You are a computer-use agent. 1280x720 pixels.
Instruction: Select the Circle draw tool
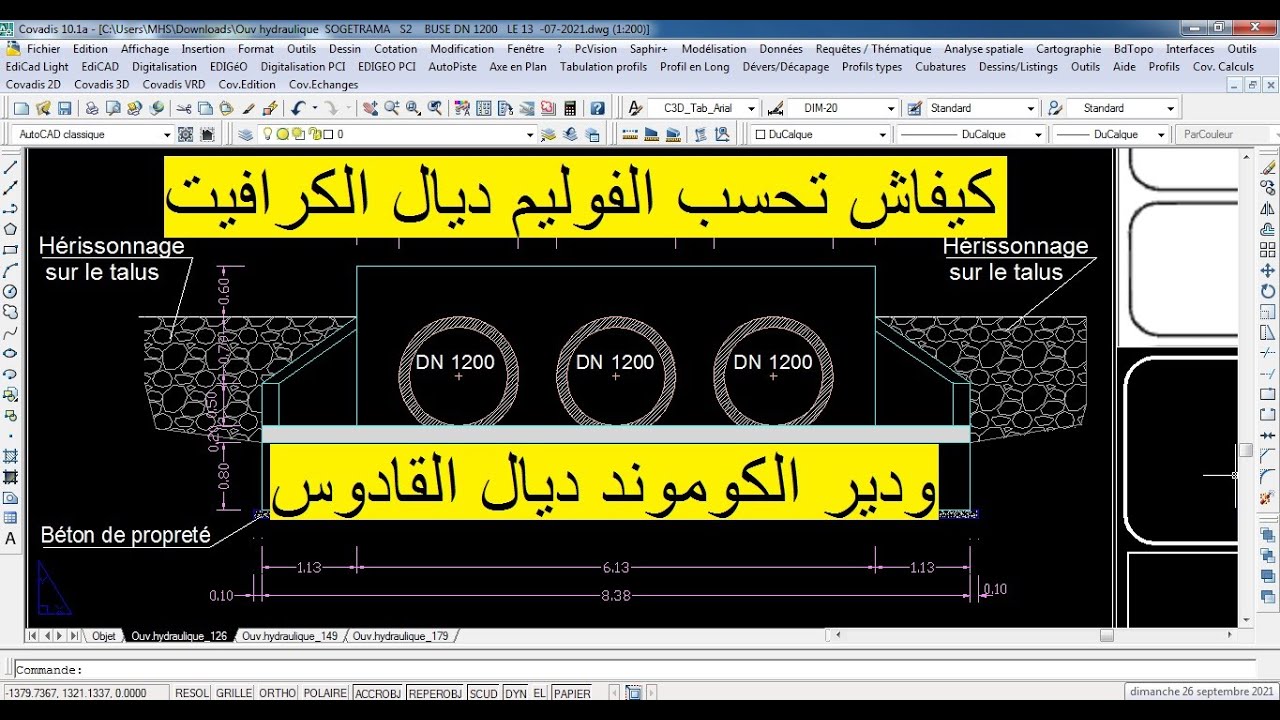[11, 291]
